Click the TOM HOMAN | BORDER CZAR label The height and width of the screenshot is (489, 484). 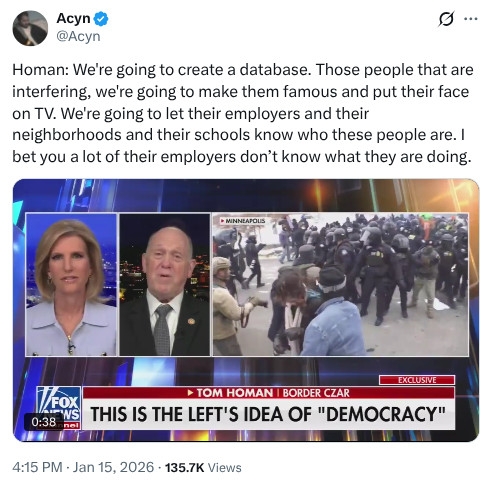pos(269,393)
